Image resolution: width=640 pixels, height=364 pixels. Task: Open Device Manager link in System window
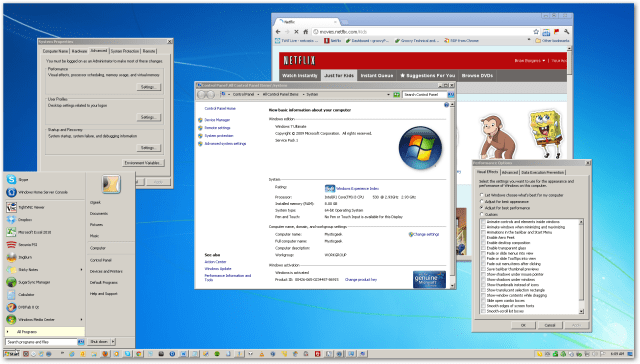coord(217,120)
